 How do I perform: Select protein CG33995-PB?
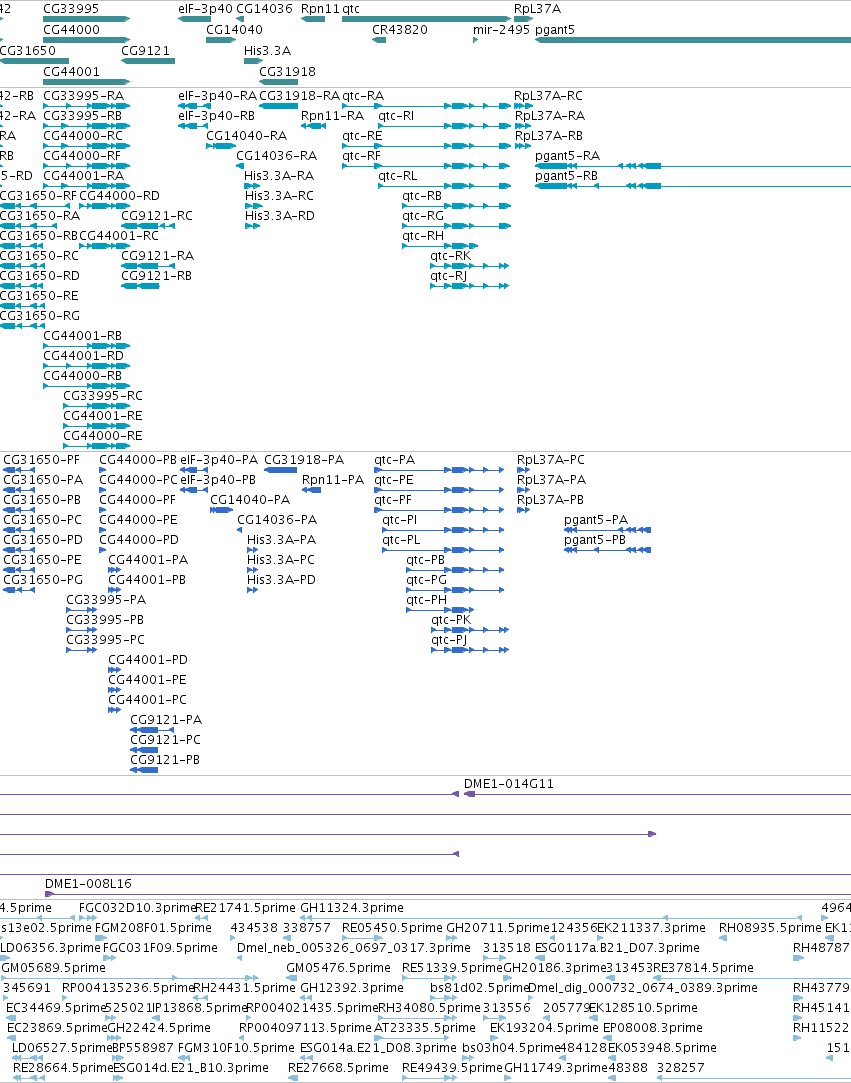click(x=105, y=620)
